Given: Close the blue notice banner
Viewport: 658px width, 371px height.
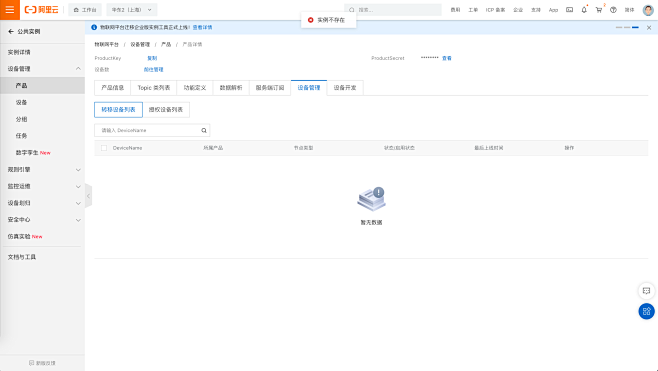Looking at the screenshot, I should pos(649,27).
